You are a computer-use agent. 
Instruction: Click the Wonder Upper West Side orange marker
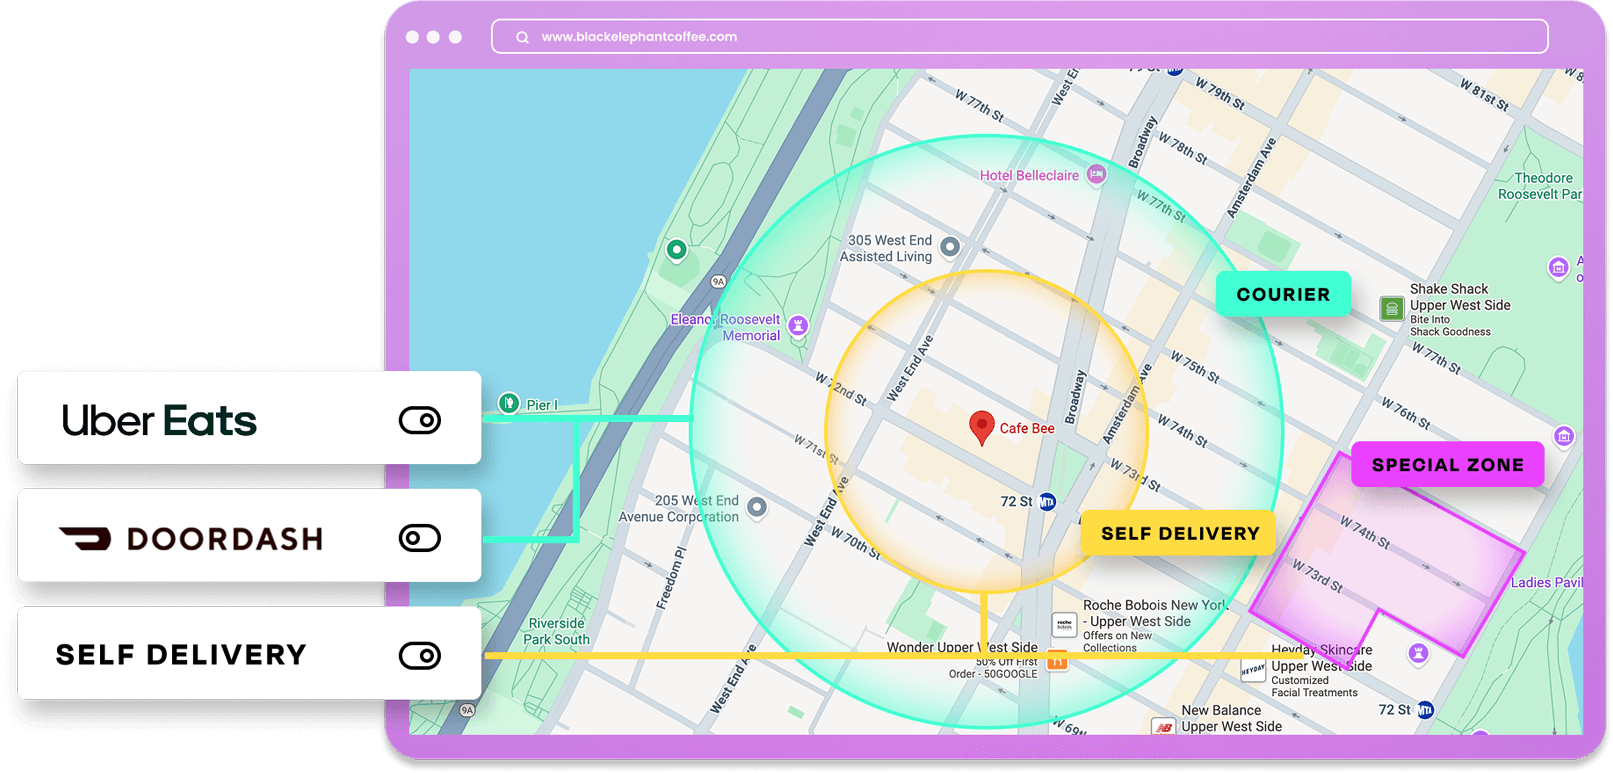click(1057, 661)
